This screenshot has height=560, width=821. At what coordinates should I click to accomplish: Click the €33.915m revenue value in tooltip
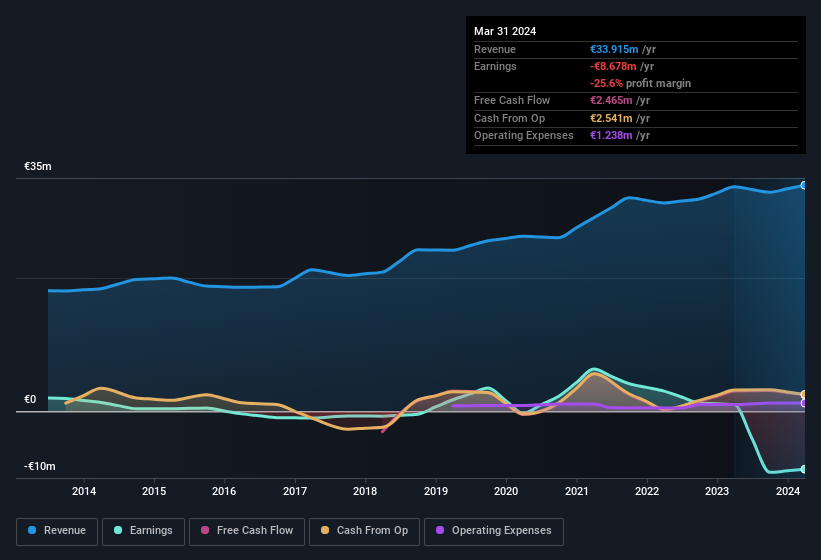point(616,49)
